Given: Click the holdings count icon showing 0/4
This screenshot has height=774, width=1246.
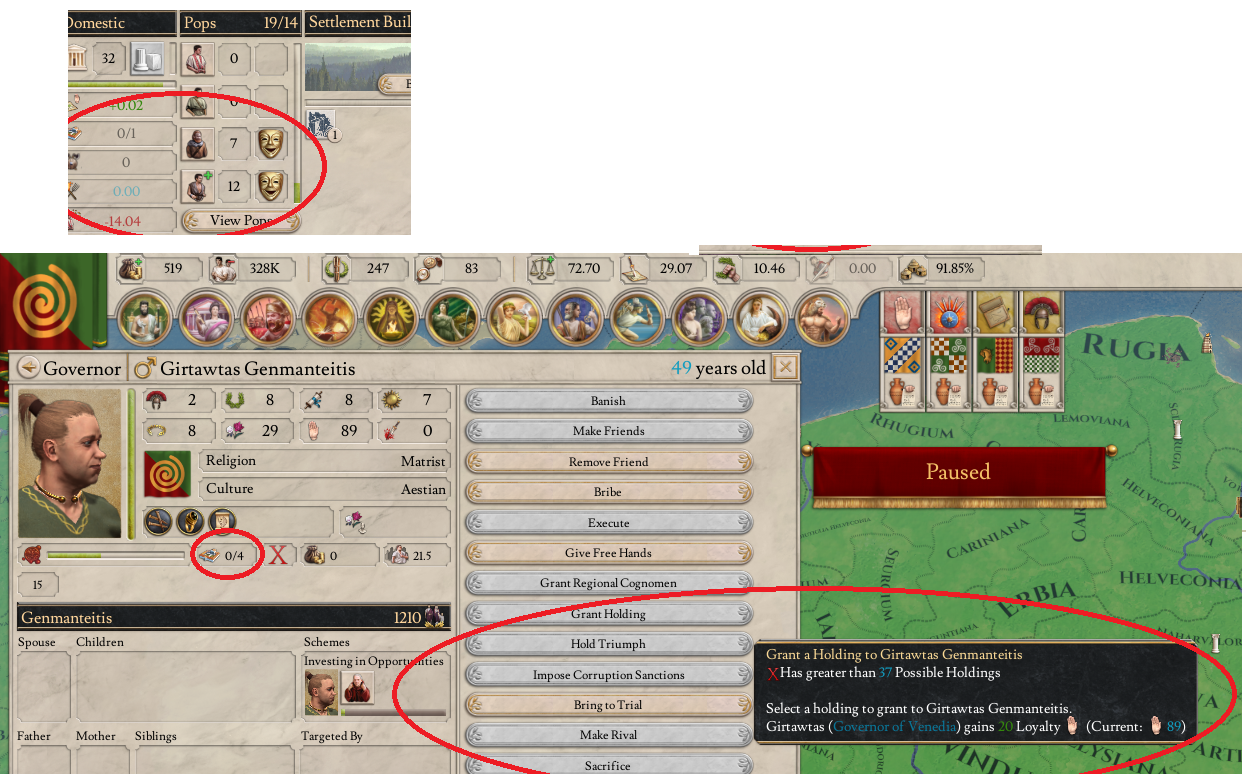Looking at the screenshot, I should (210, 555).
